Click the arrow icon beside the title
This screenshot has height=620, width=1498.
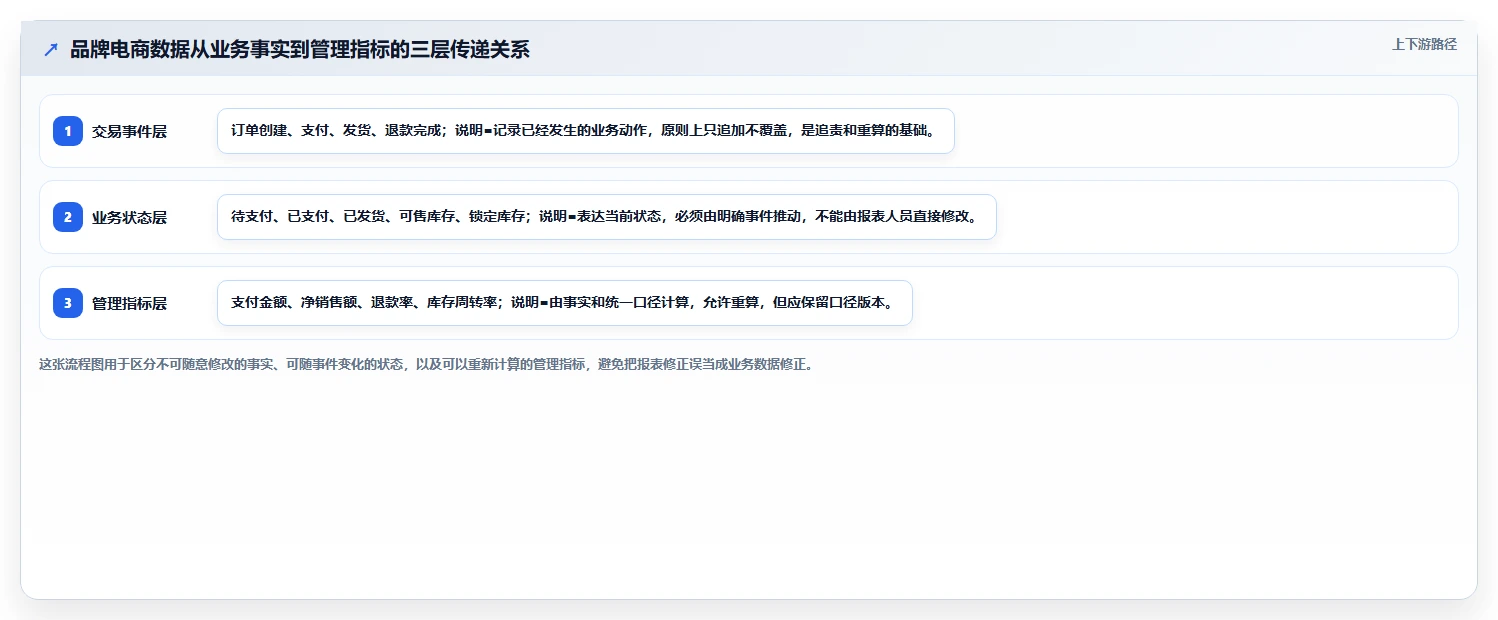[x=51, y=50]
